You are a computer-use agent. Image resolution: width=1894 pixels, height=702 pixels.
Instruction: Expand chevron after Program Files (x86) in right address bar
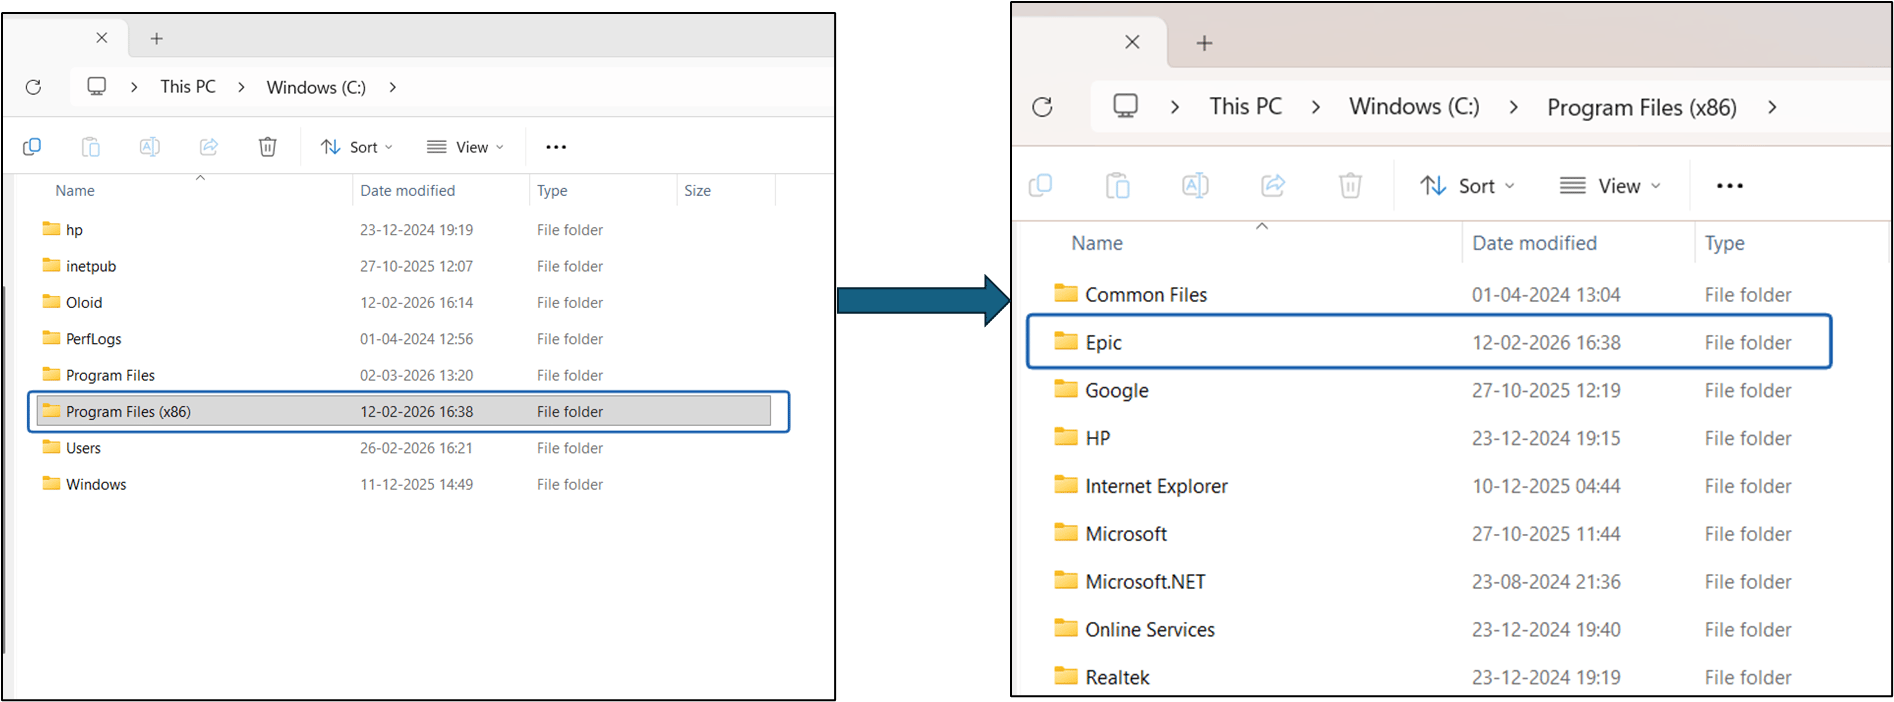click(x=1771, y=107)
